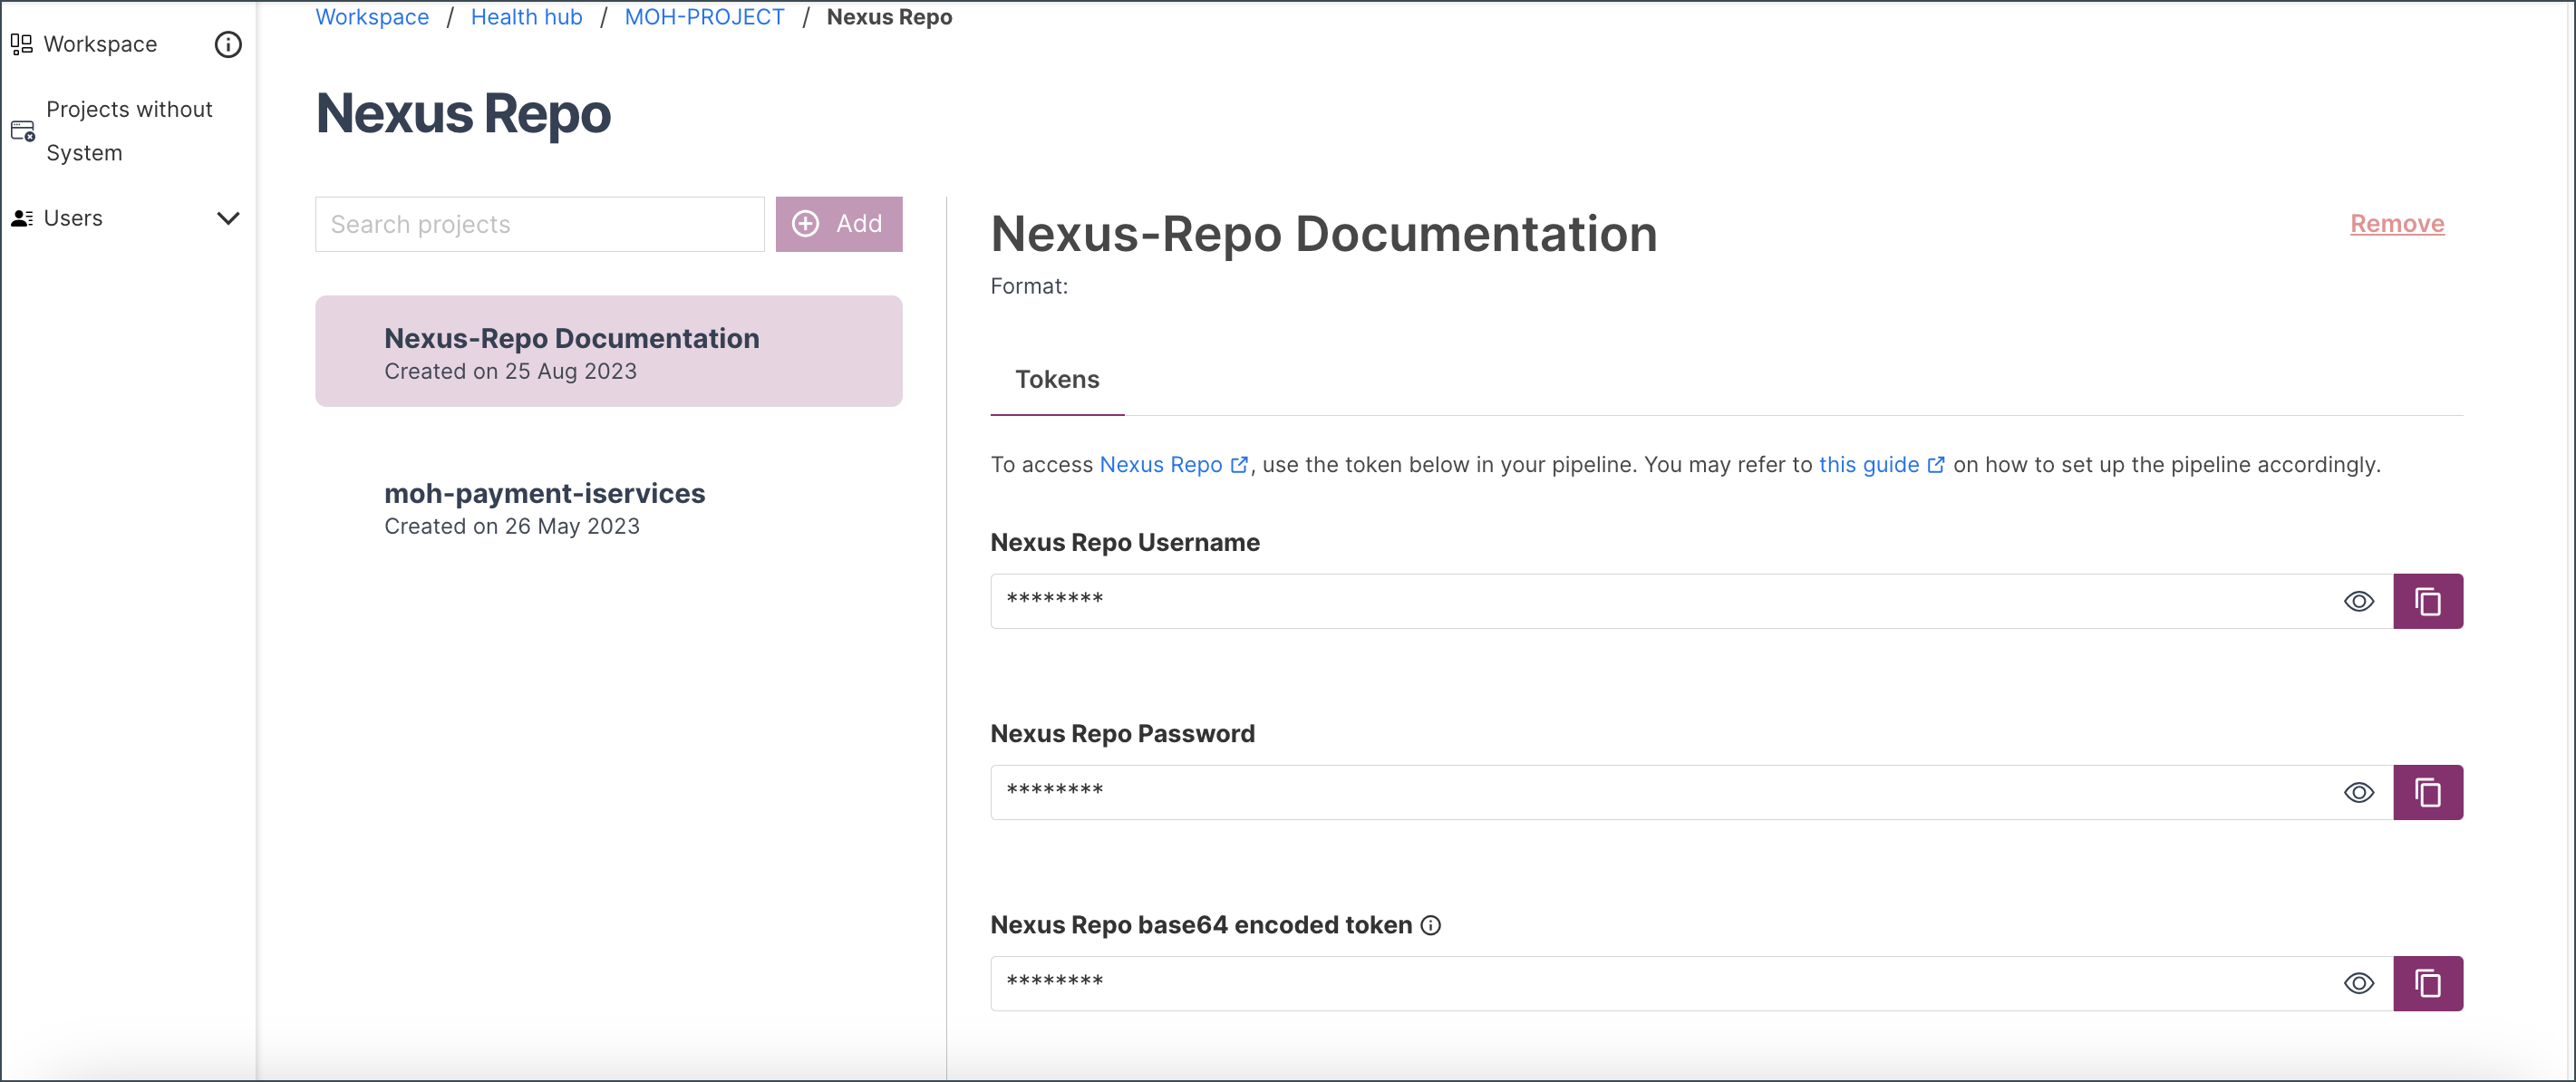Image resolution: width=2576 pixels, height=1082 pixels.
Task: Click the Search projects input field
Action: point(538,224)
